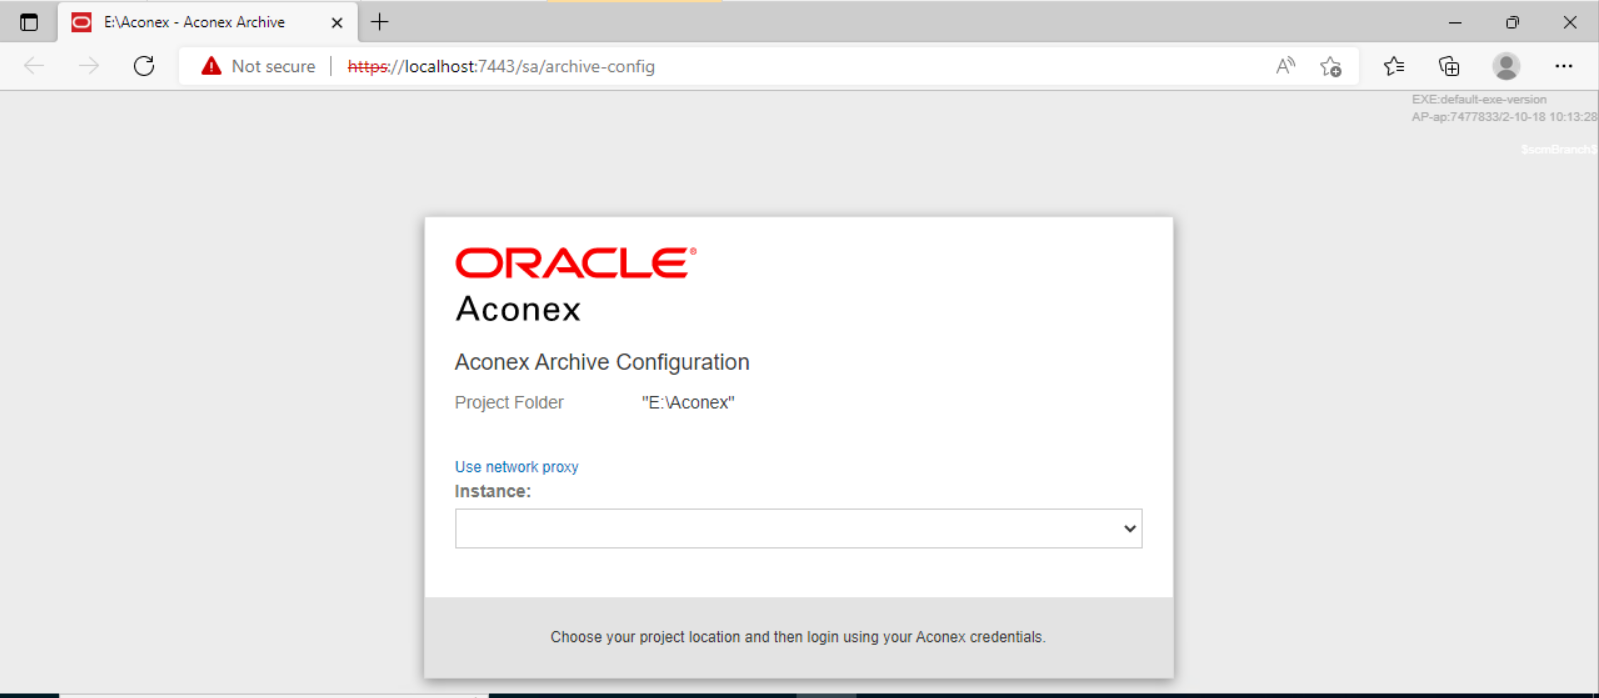The image size is (1599, 698).
Task: Click the Instance: label
Action: click(493, 491)
